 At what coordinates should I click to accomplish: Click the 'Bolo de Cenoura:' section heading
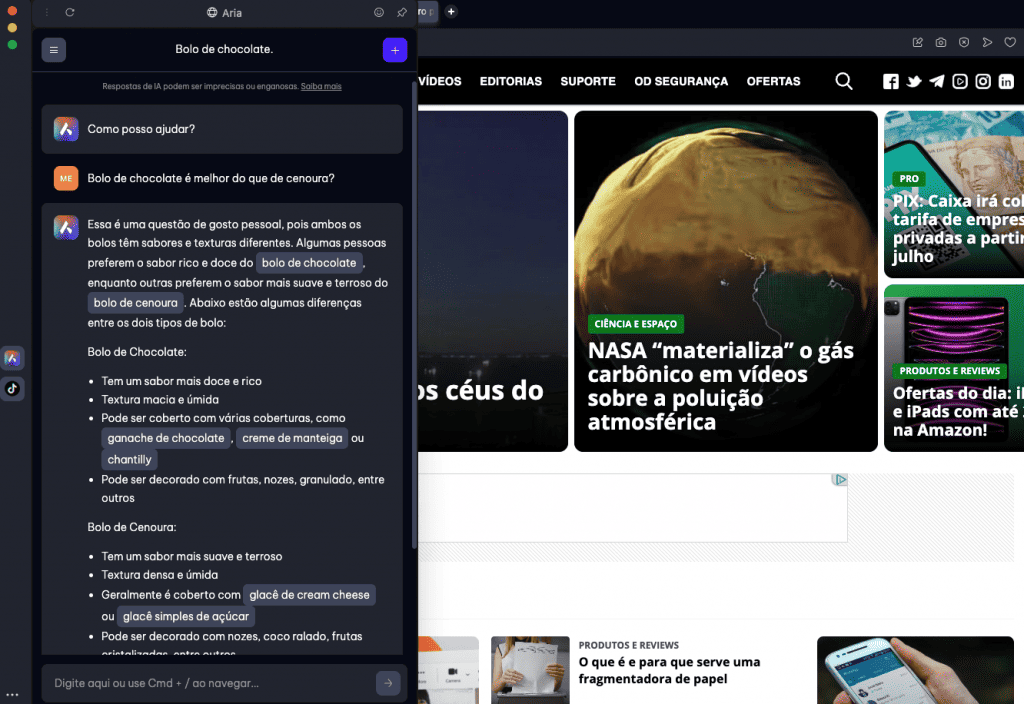click(132, 527)
